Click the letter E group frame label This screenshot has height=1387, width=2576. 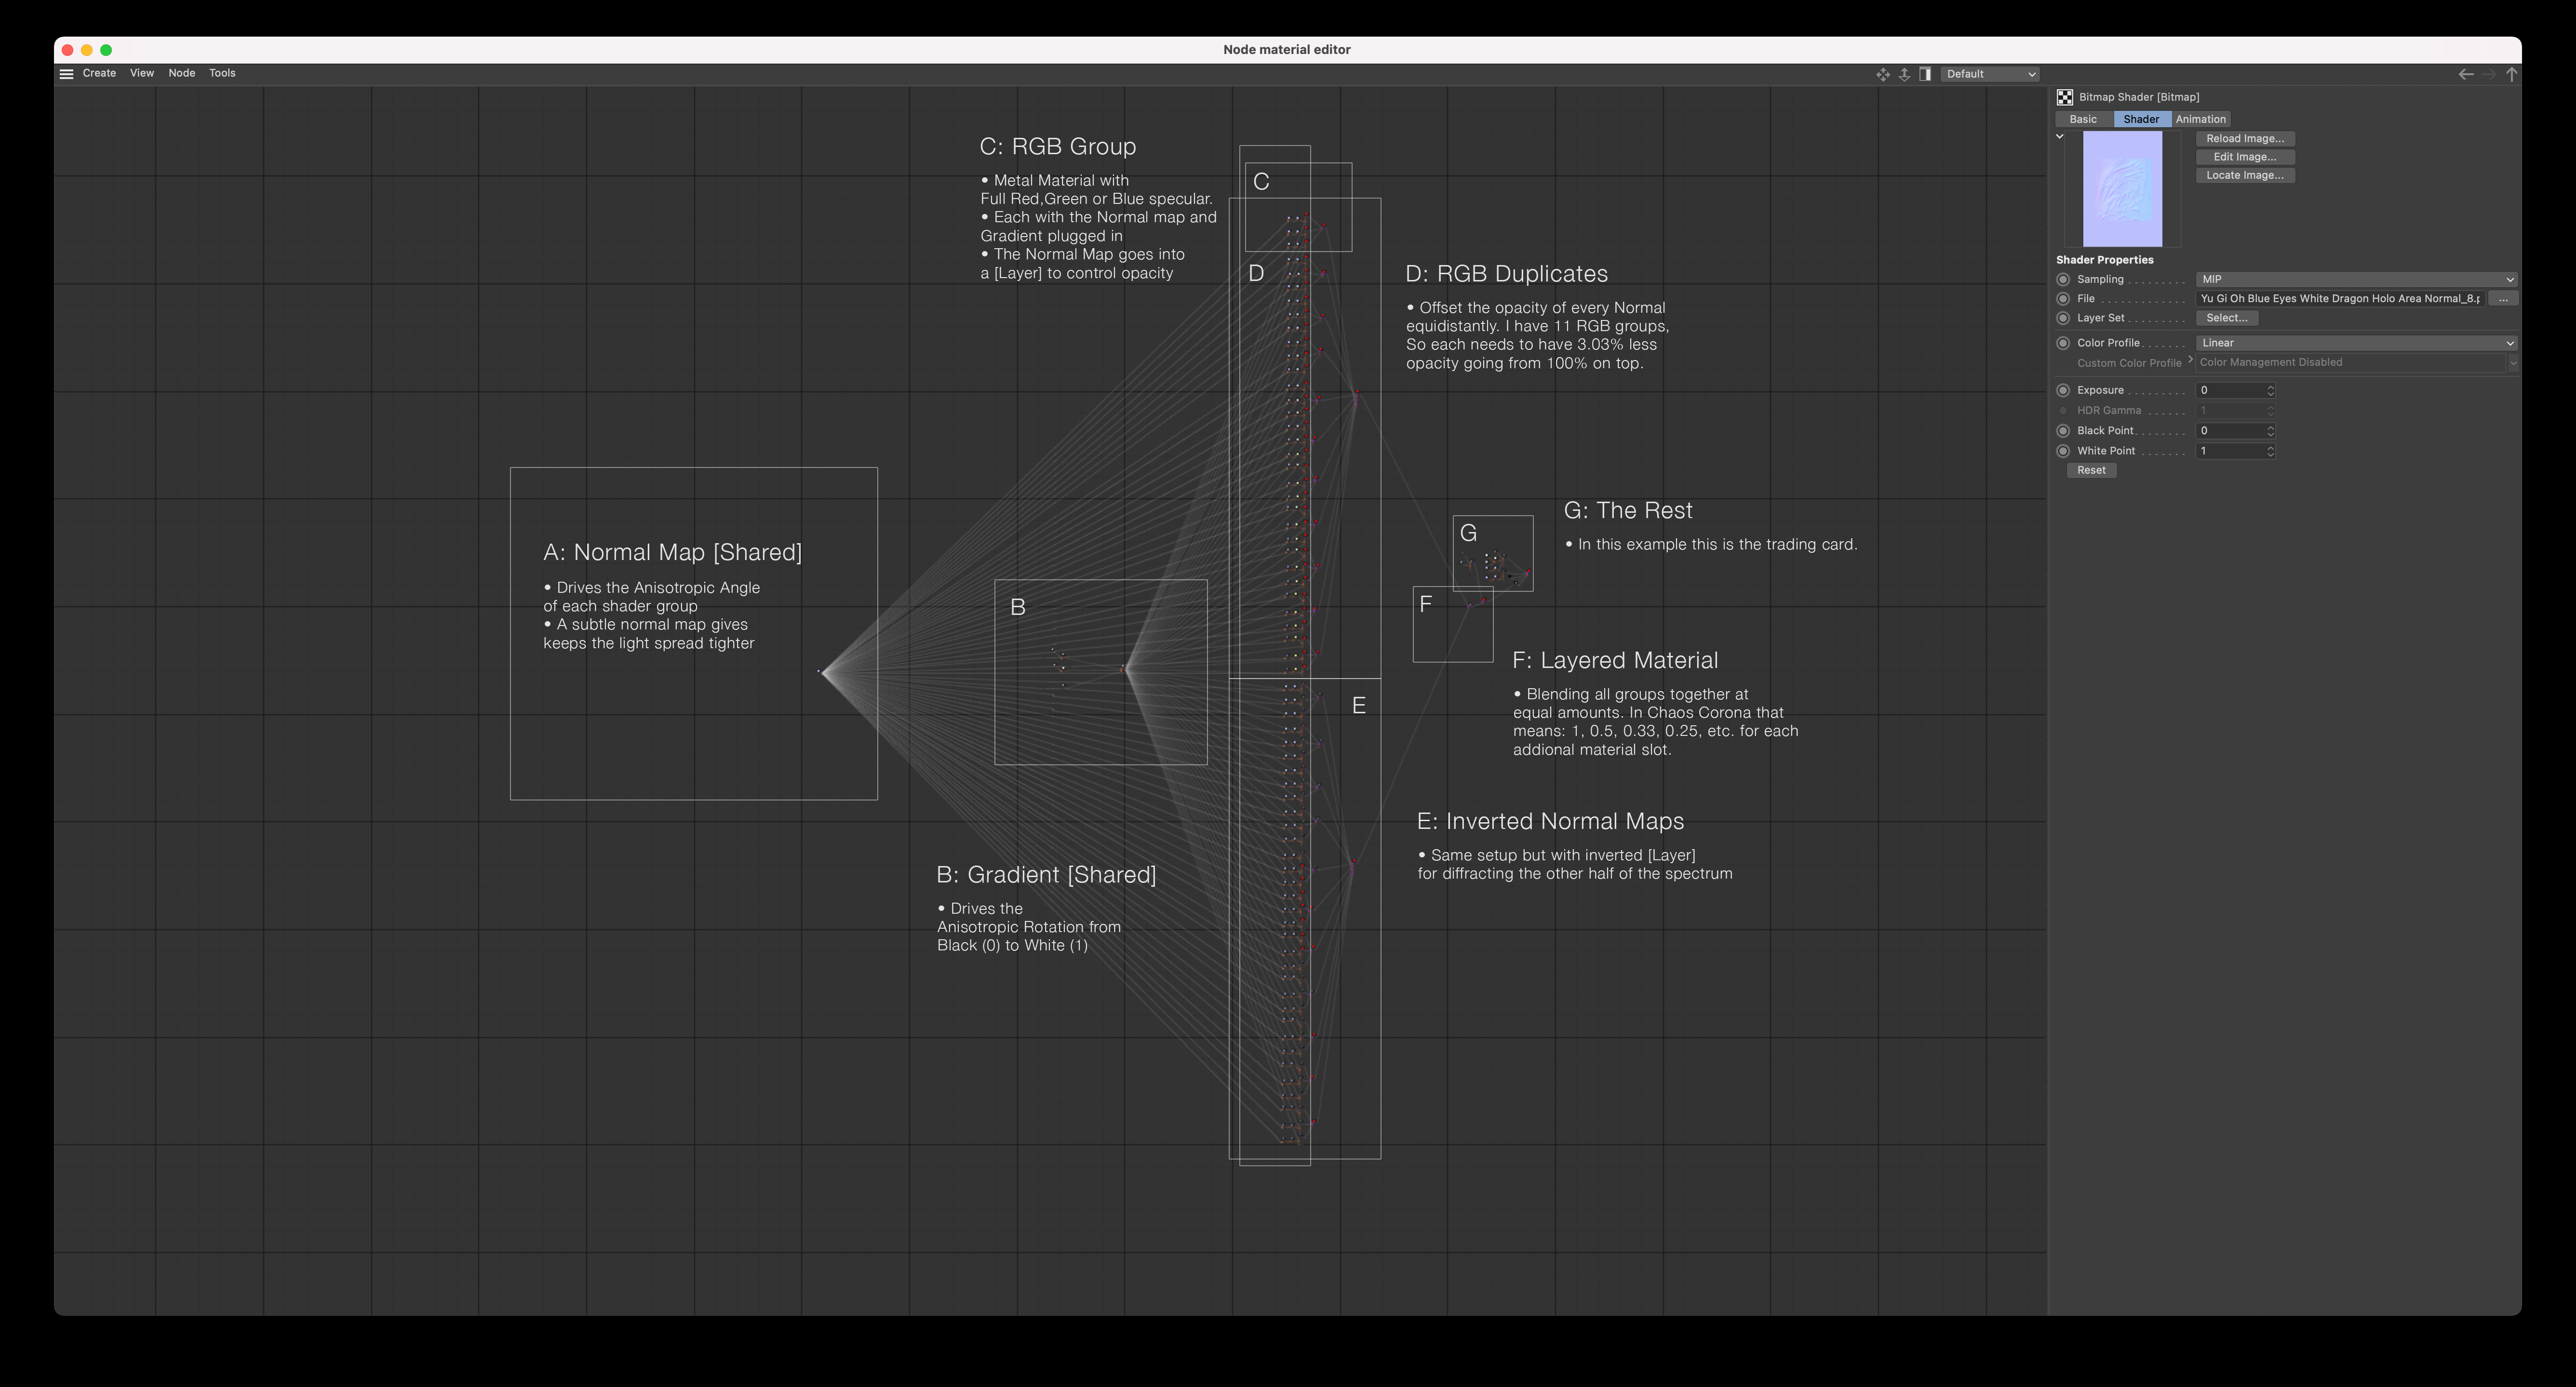pyautogui.click(x=1359, y=706)
